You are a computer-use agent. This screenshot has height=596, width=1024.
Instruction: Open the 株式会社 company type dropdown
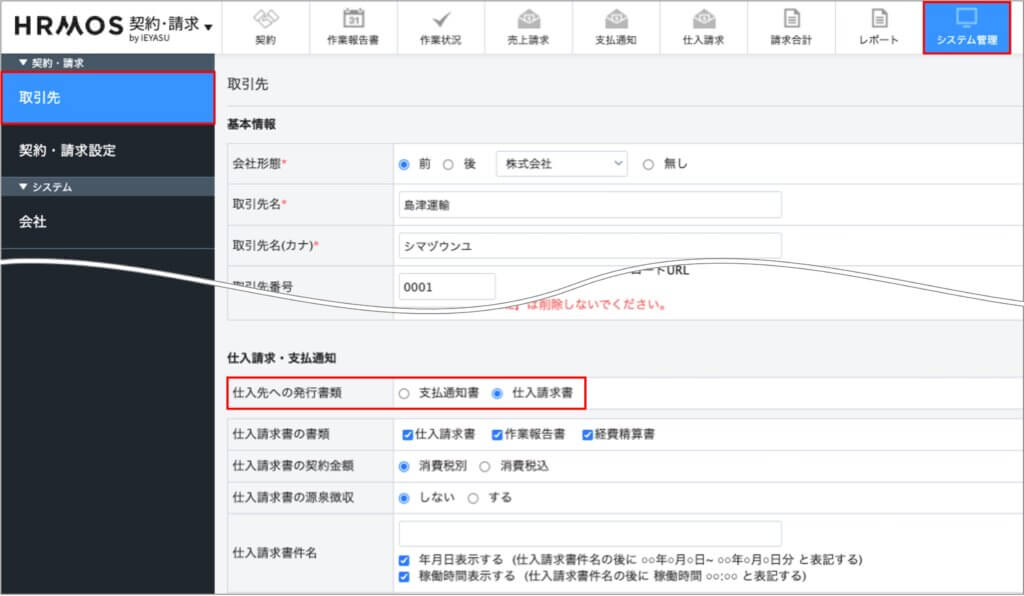pyautogui.click(x=561, y=164)
